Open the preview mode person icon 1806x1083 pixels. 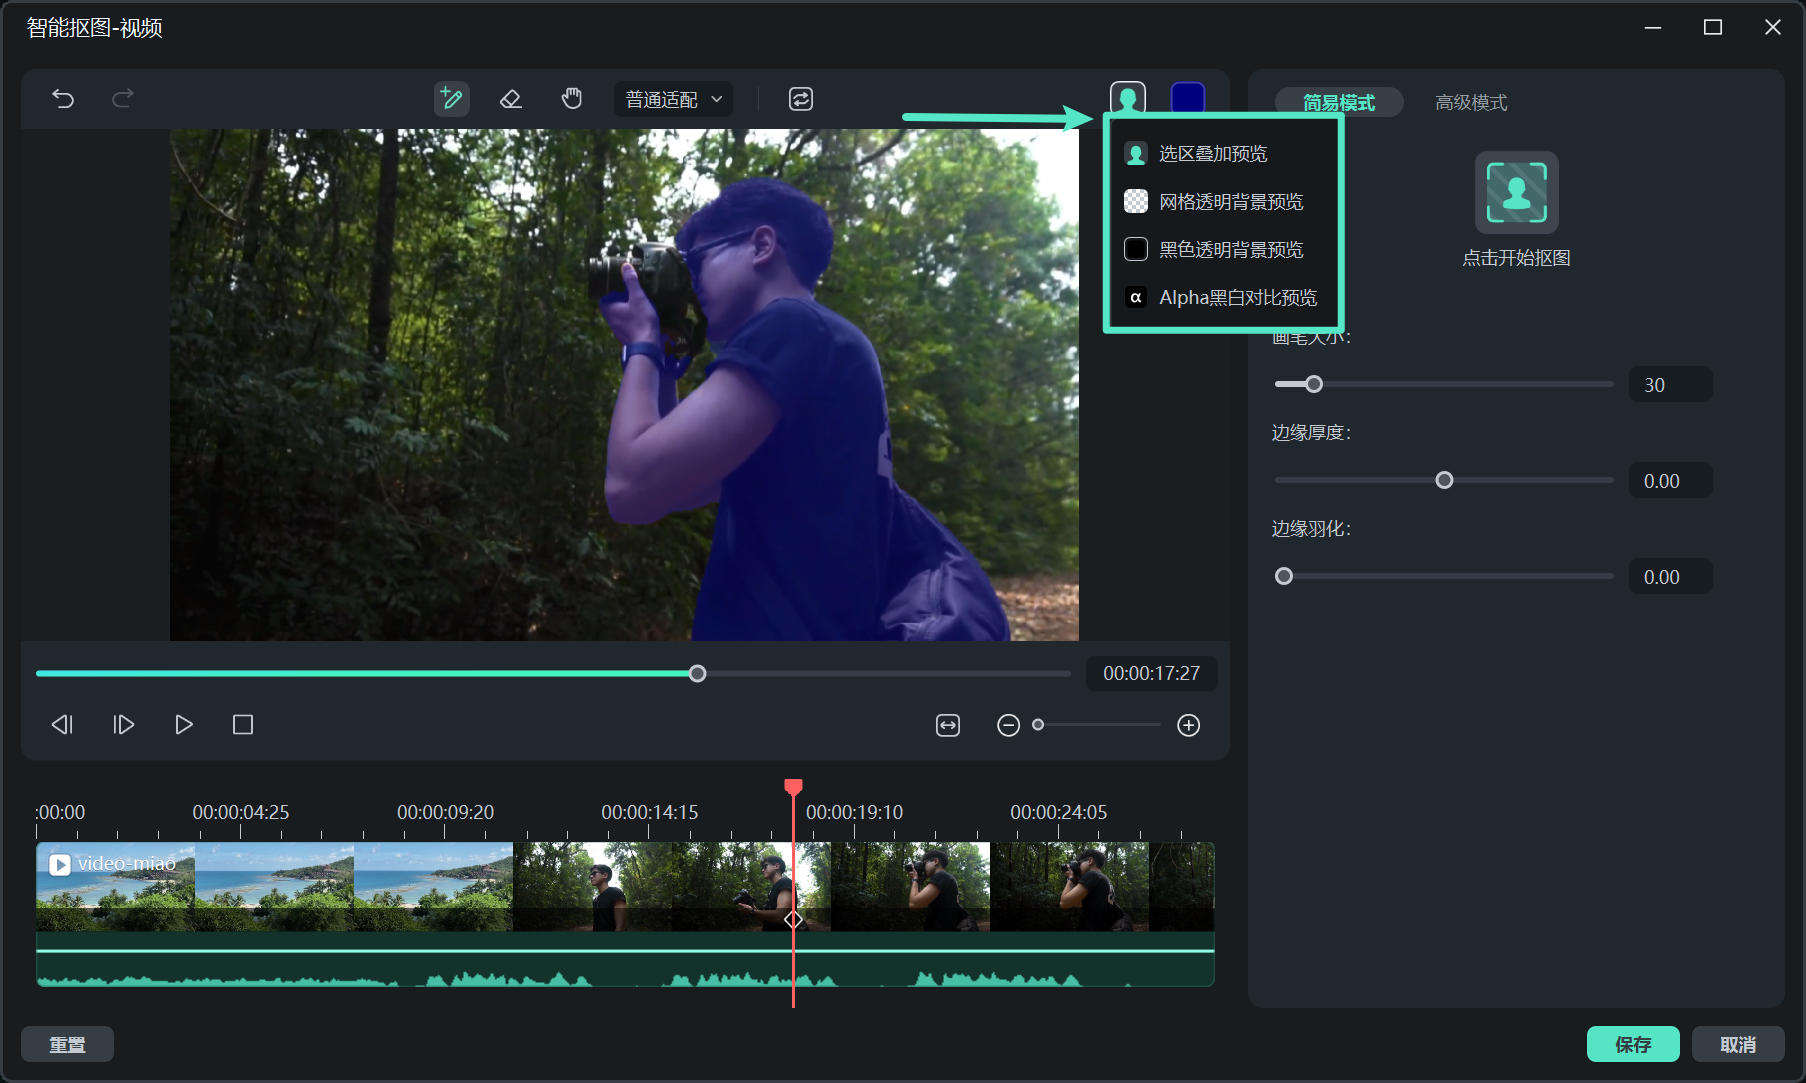(1128, 98)
